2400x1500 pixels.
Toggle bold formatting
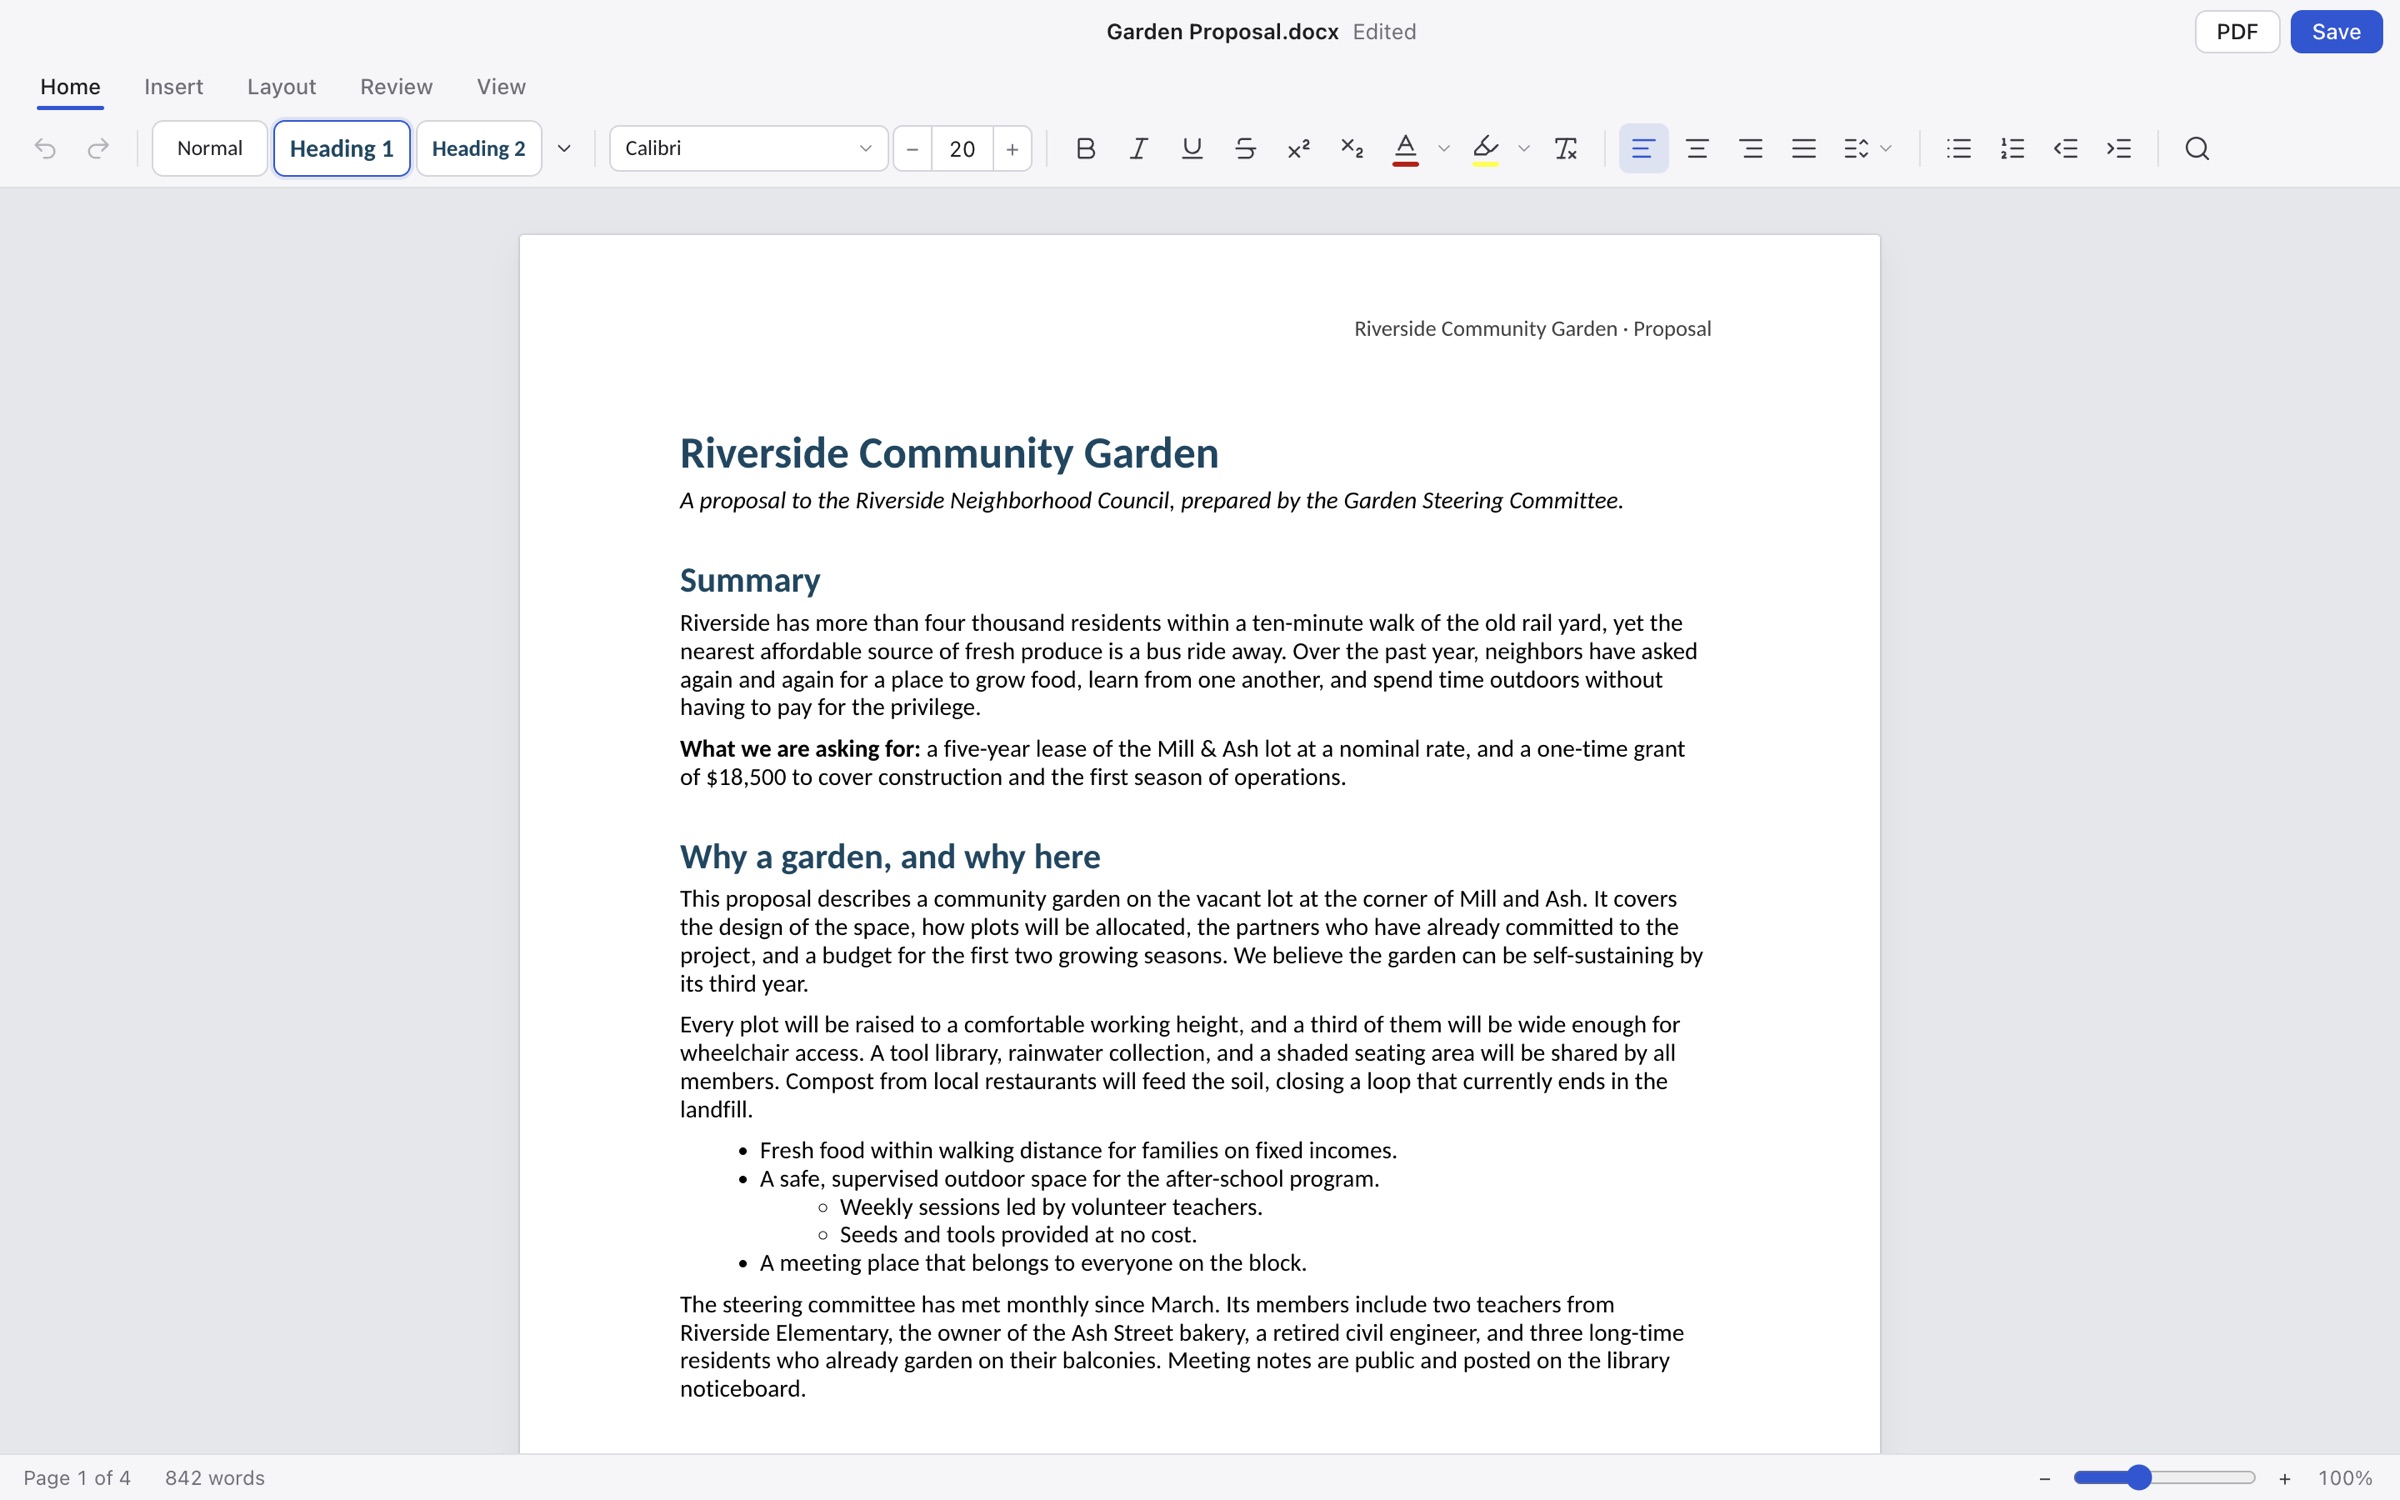coord(1085,148)
